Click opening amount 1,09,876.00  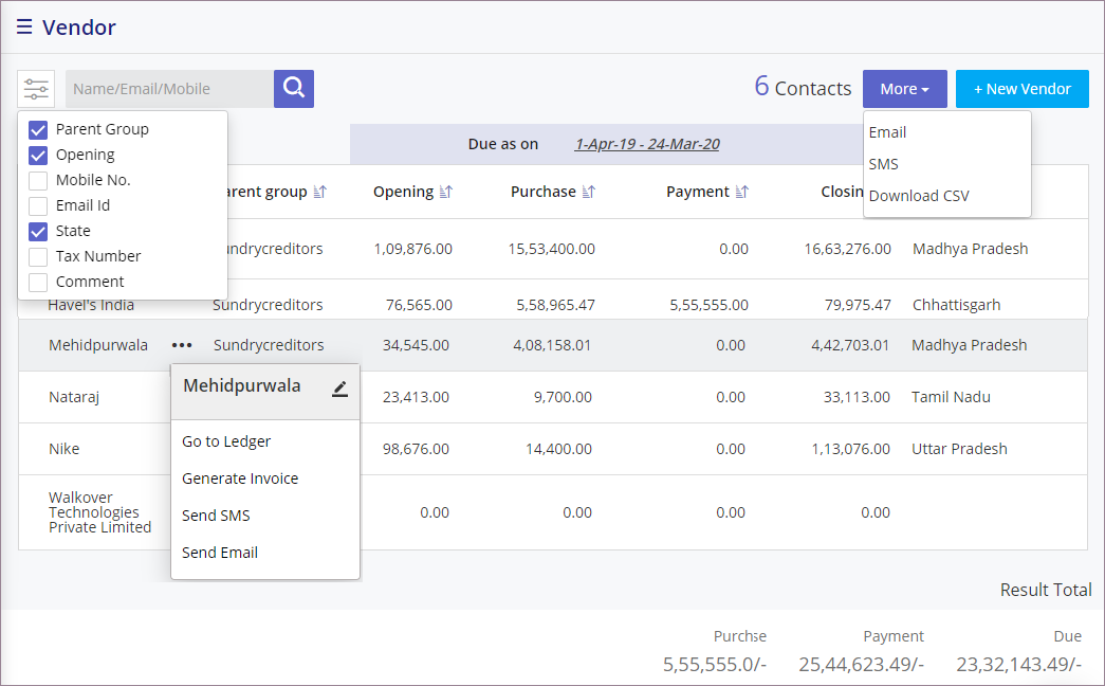413,249
